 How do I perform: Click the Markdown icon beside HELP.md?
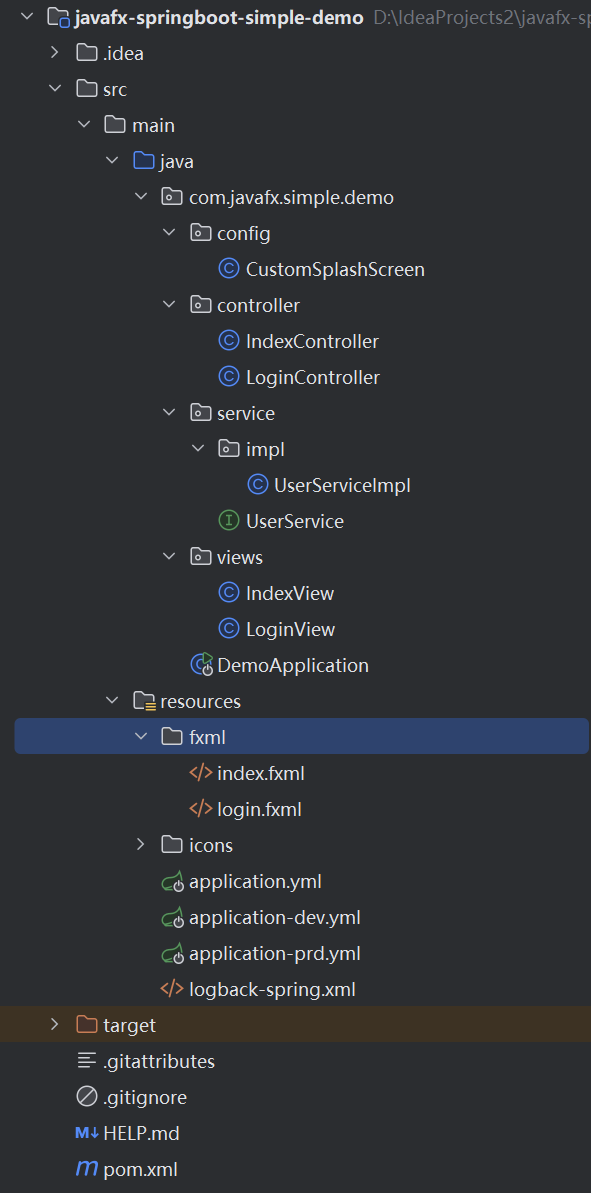[86, 1133]
